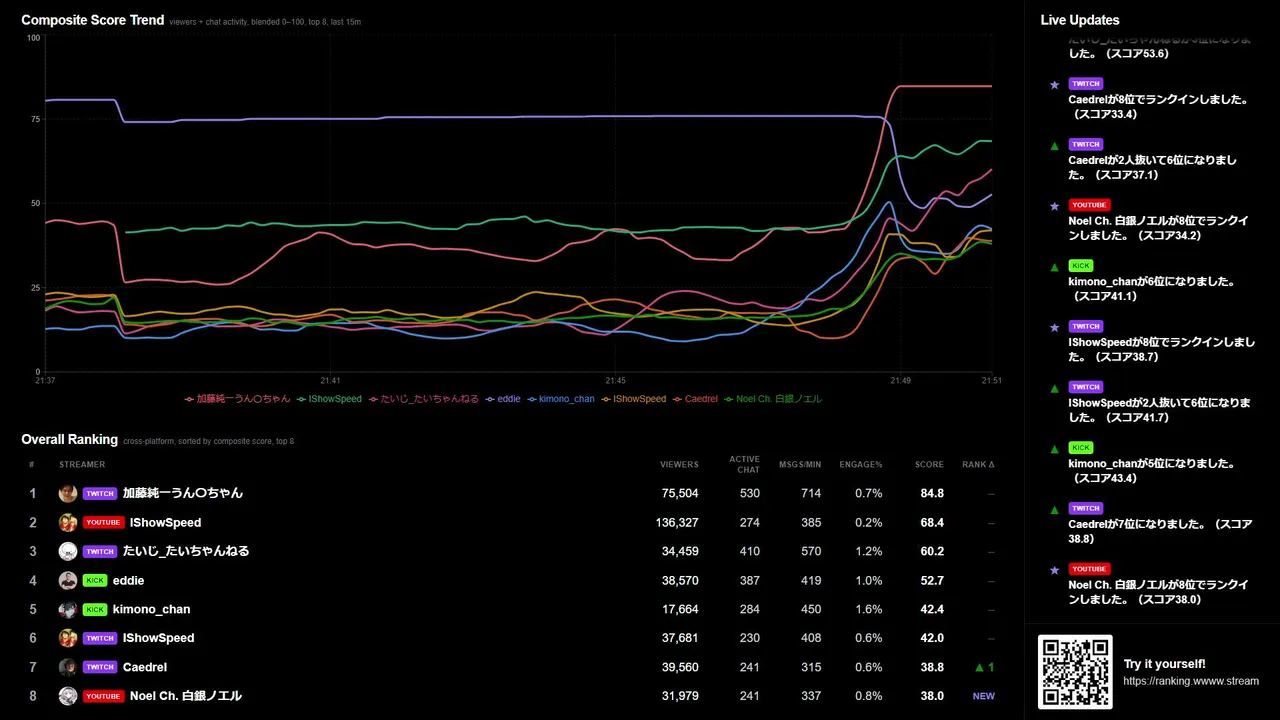Click the avatar of Noel Ch. 白銀ノエル

[68, 696]
